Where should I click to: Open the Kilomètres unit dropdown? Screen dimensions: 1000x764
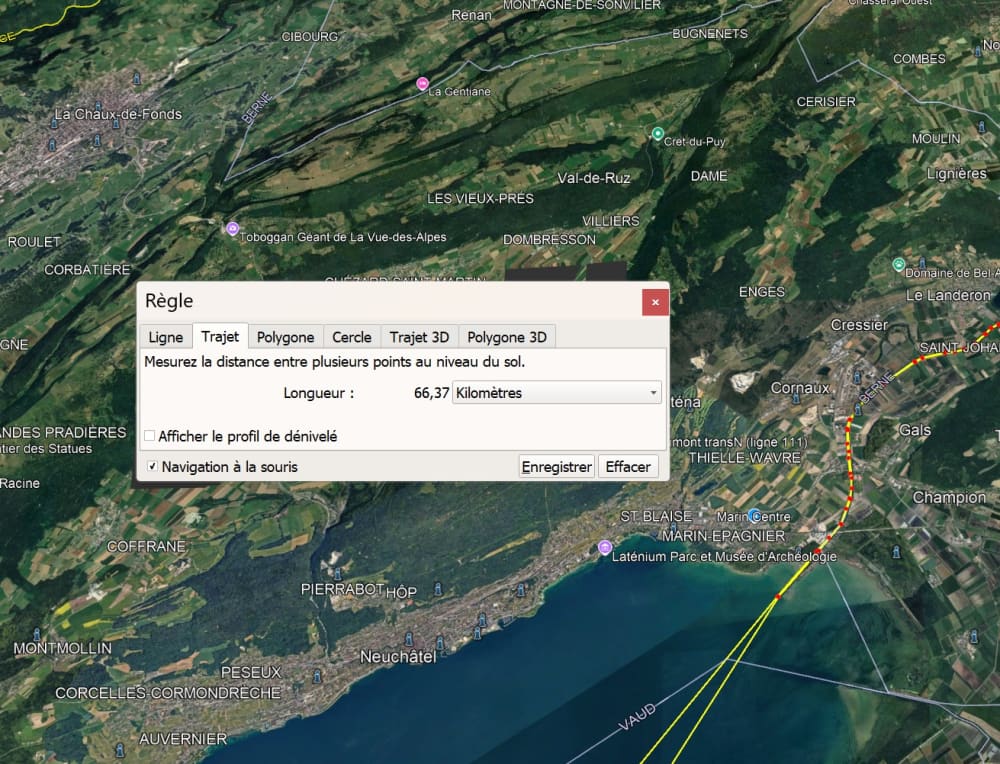(x=557, y=392)
